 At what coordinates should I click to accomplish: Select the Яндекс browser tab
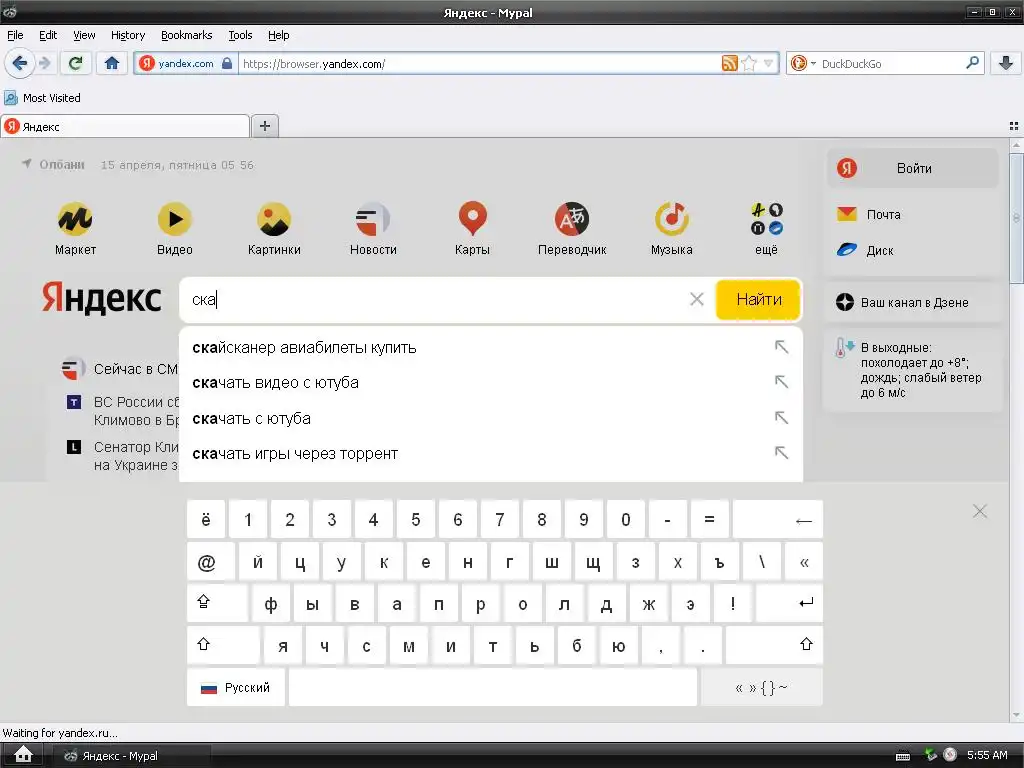tap(125, 127)
